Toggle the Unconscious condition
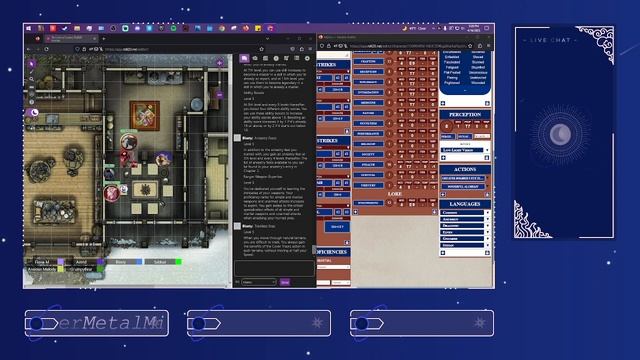 [x=478, y=72]
